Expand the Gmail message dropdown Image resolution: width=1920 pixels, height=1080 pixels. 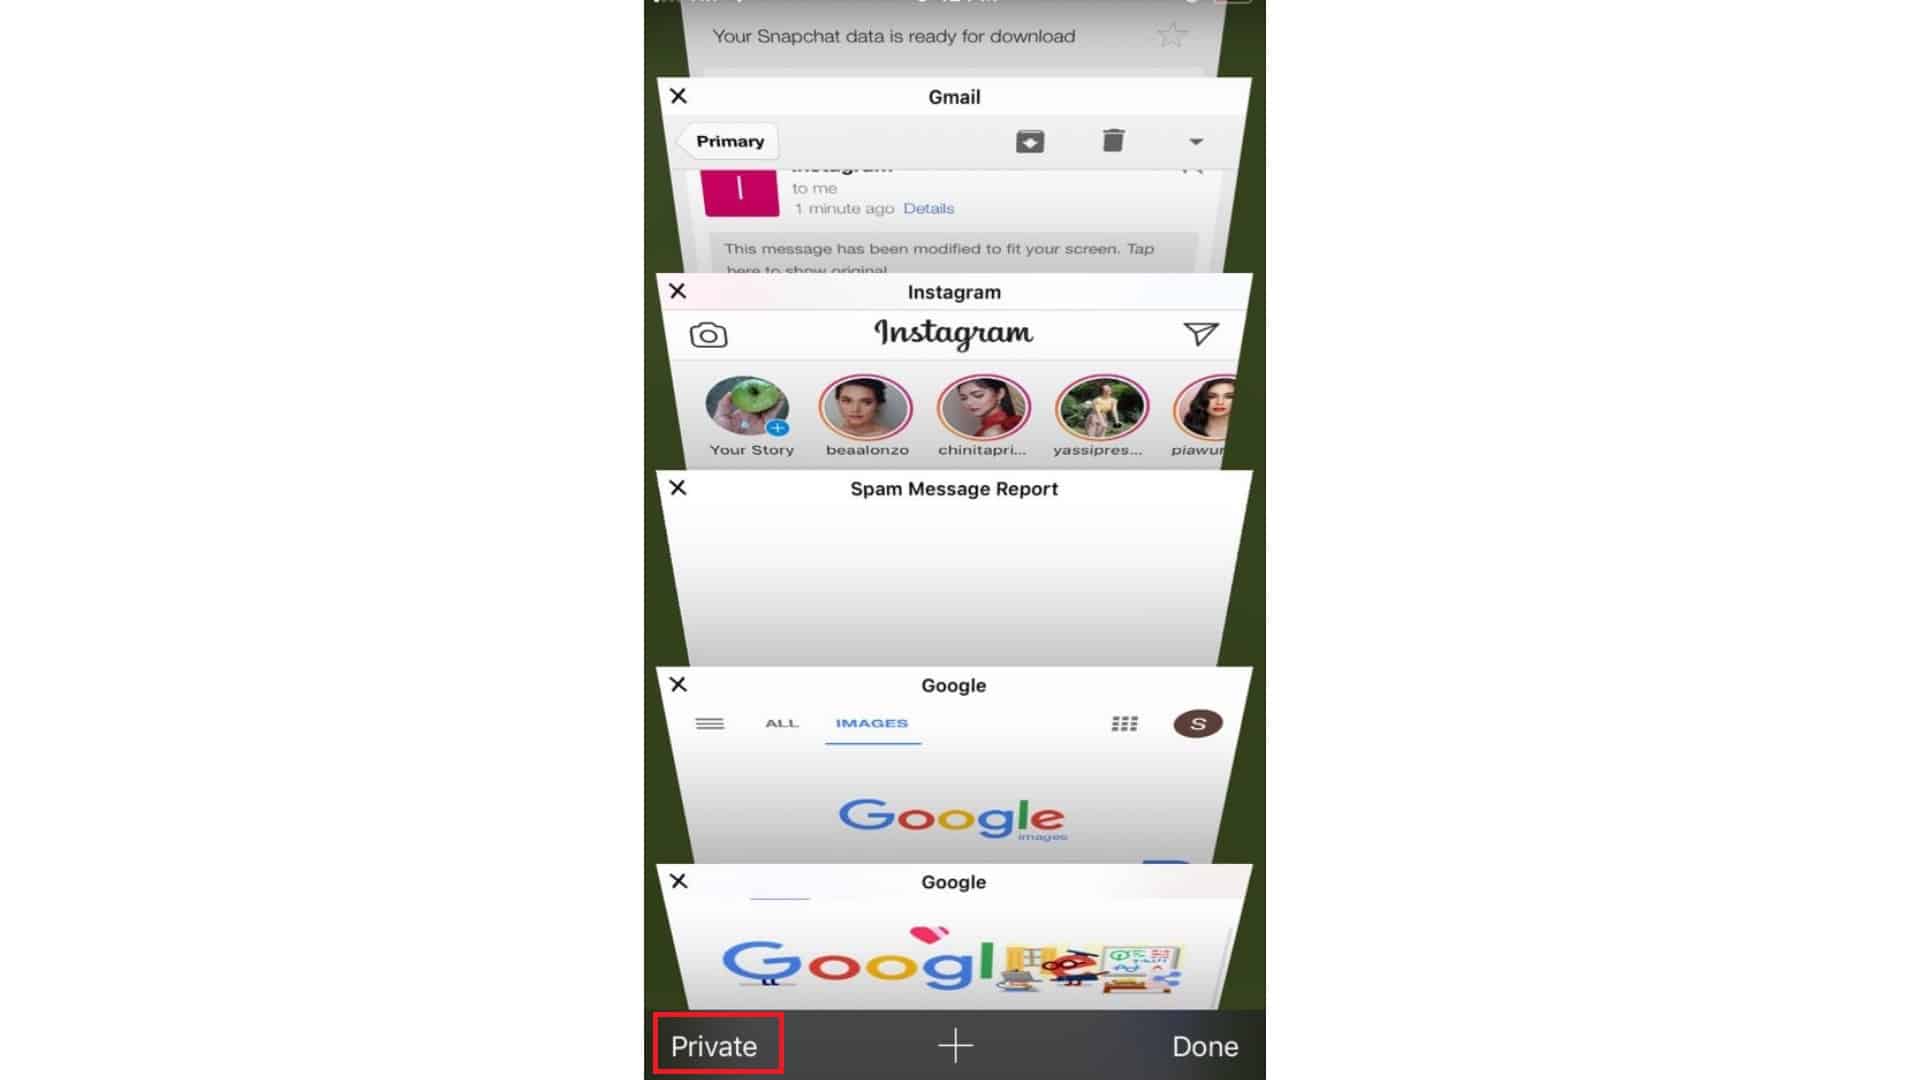point(1195,141)
